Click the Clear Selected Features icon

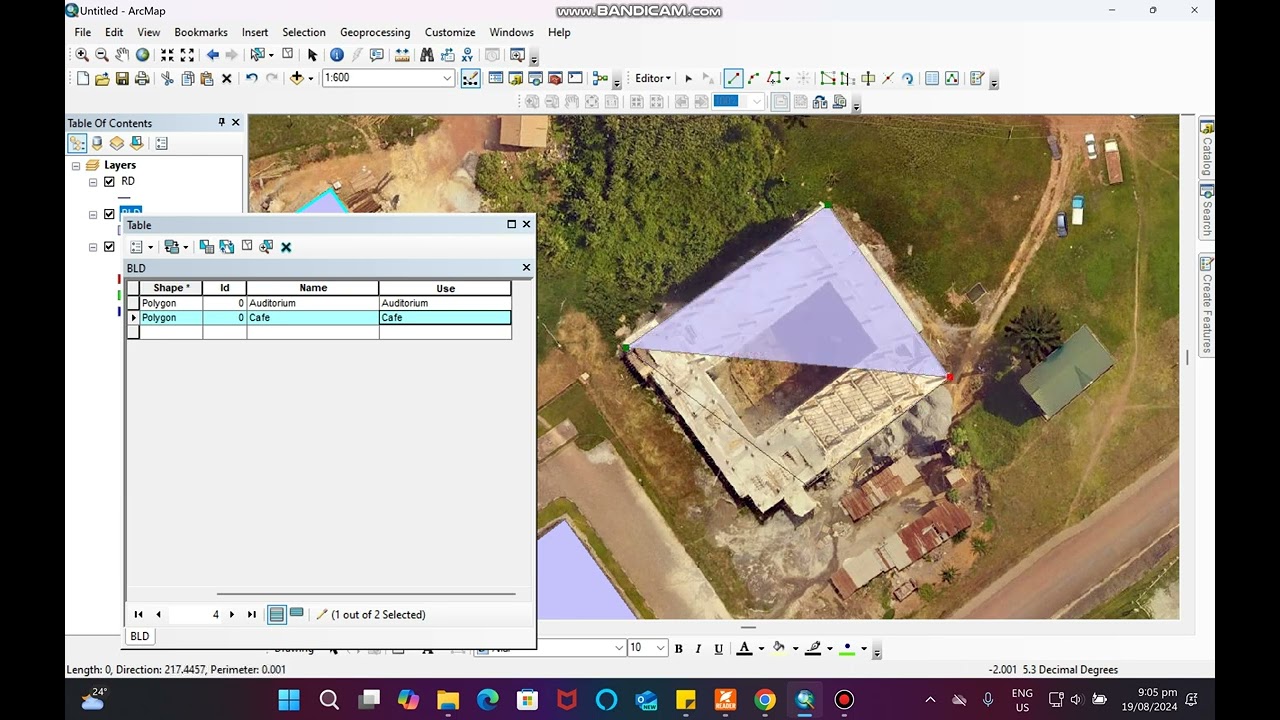click(288, 55)
